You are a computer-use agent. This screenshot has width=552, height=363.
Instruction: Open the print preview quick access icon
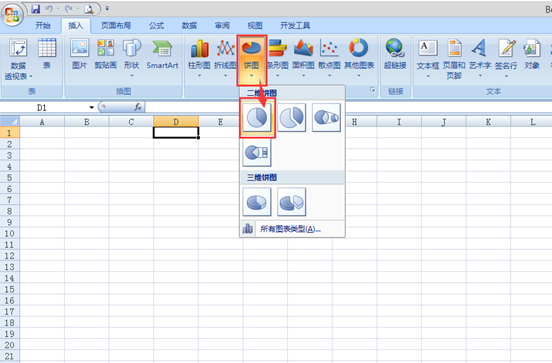click(89, 9)
